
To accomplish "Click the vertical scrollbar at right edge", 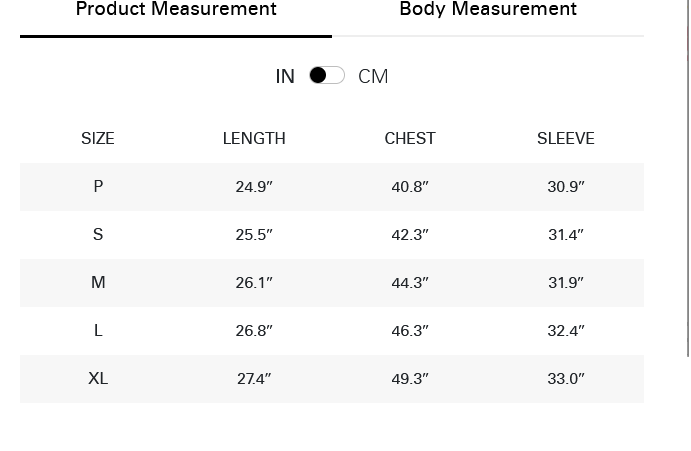I will 688,178.
